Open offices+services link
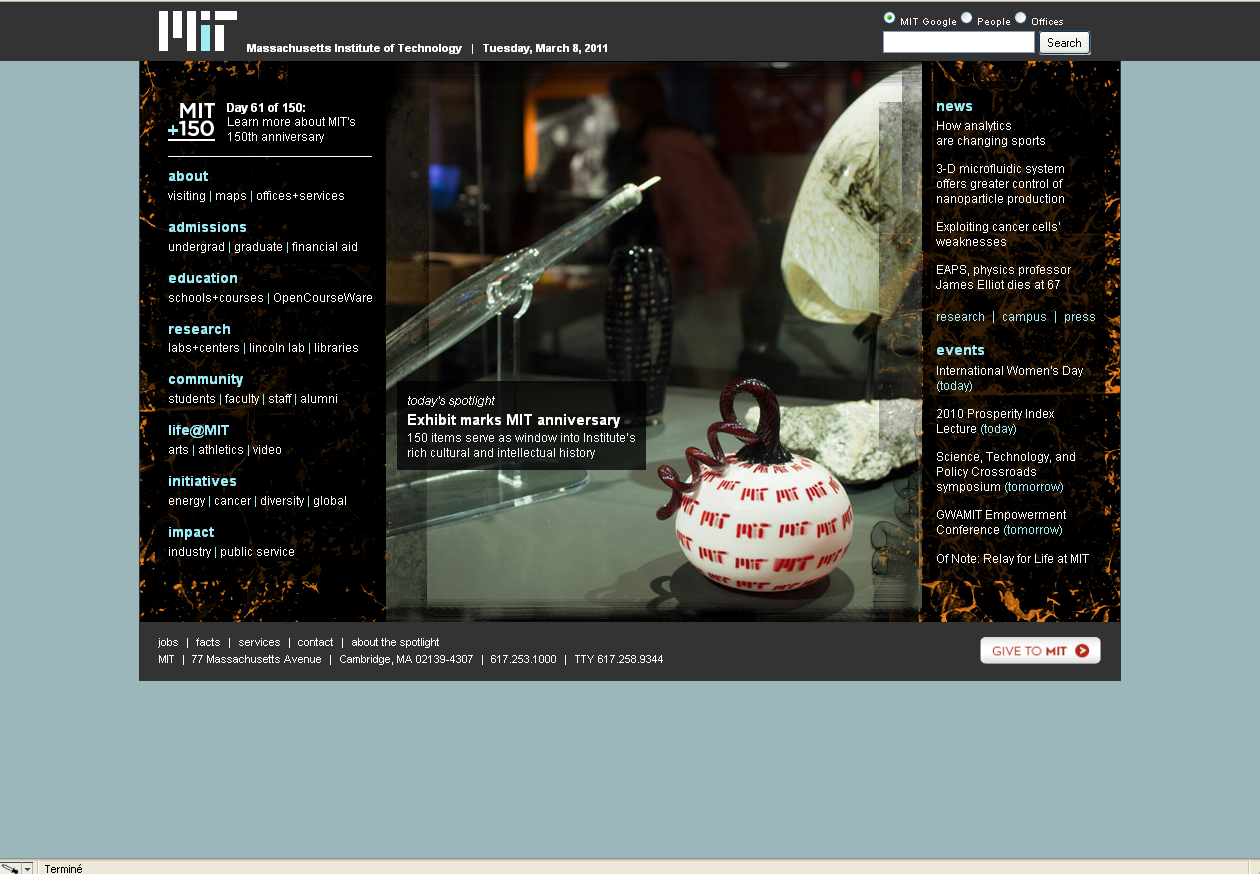This screenshot has height=874, width=1260. tap(300, 196)
